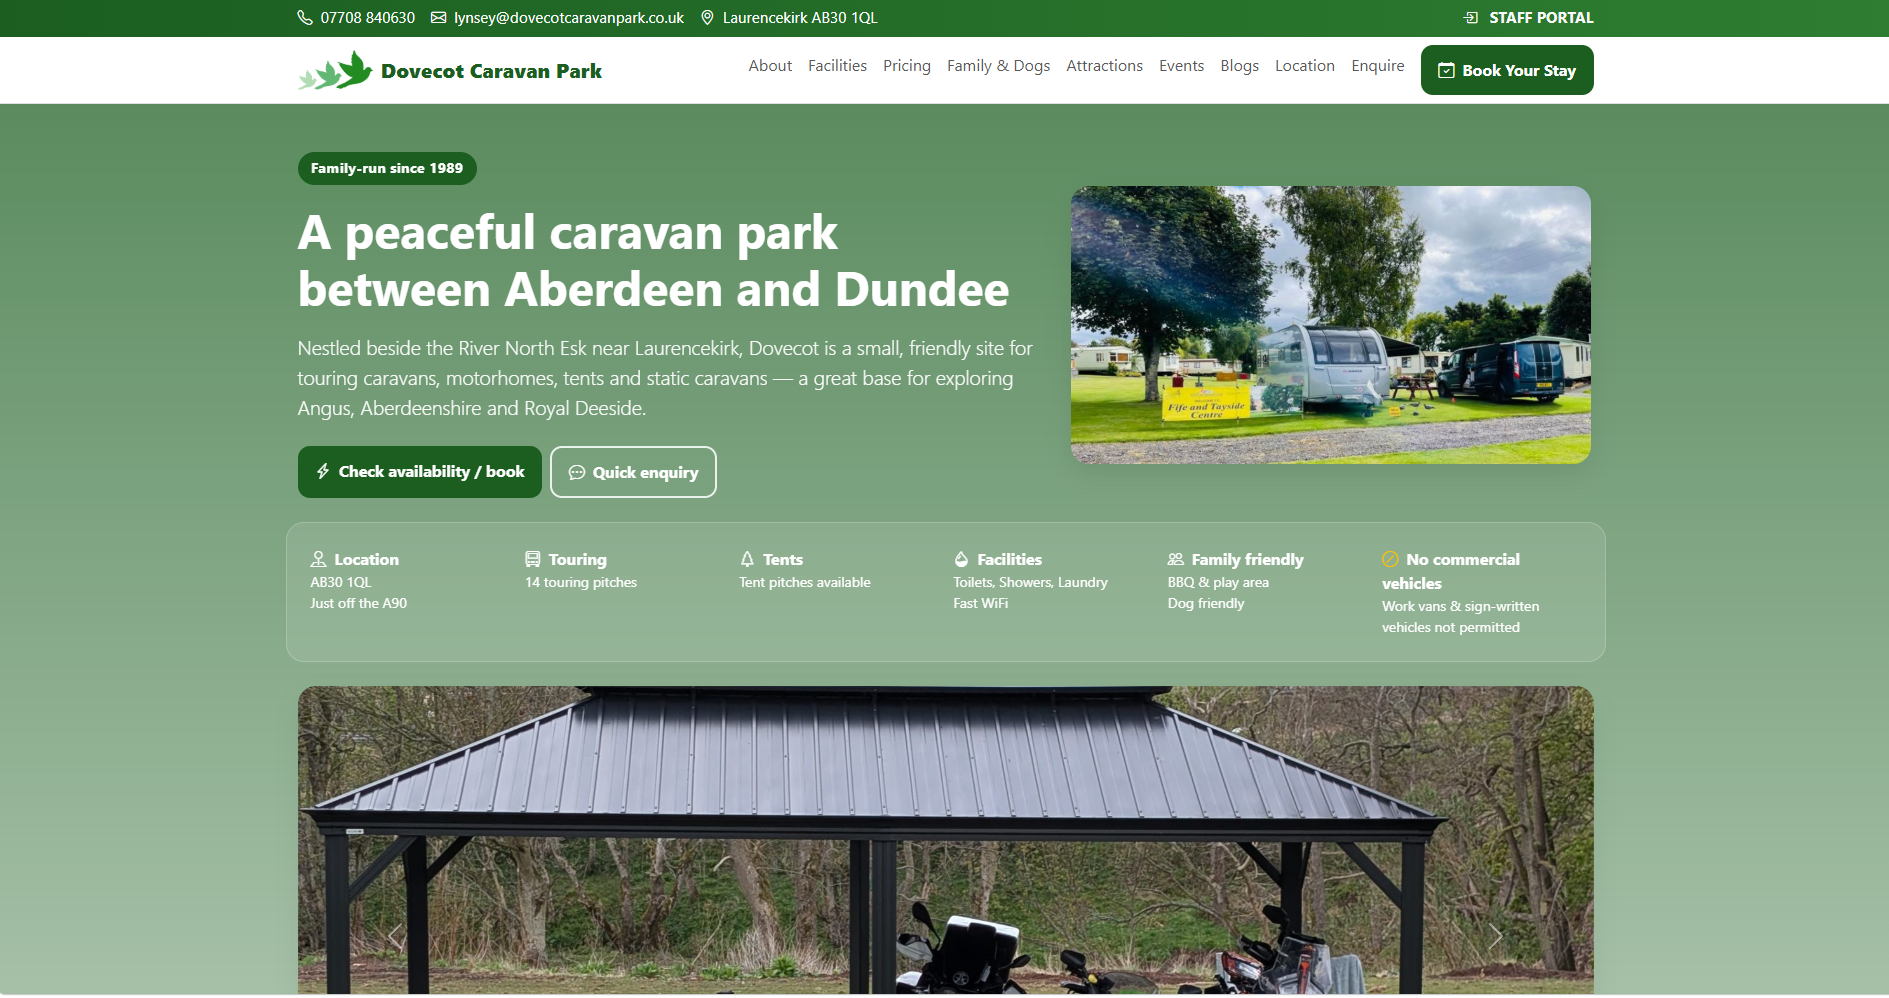The height and width of the screenshot is (998, 1889).
Task: Click the Family friendly people icon
Action: [x=1176, y=560]
